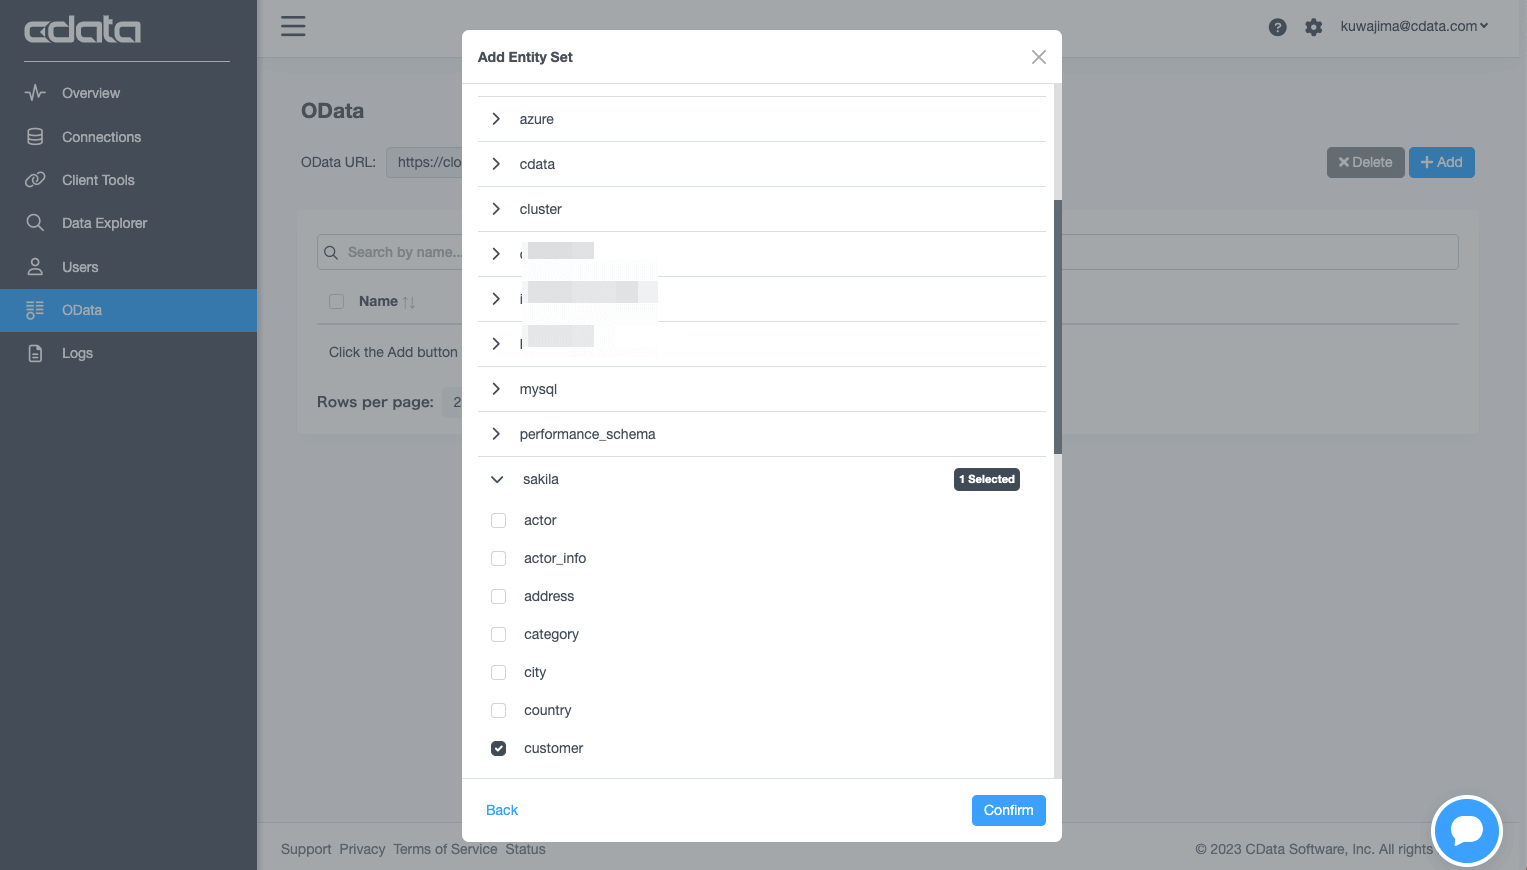The image size is (1527, 870).
Task: Click the Client Tools link icon
Action: pyautogui.click(x=35, y=180)
